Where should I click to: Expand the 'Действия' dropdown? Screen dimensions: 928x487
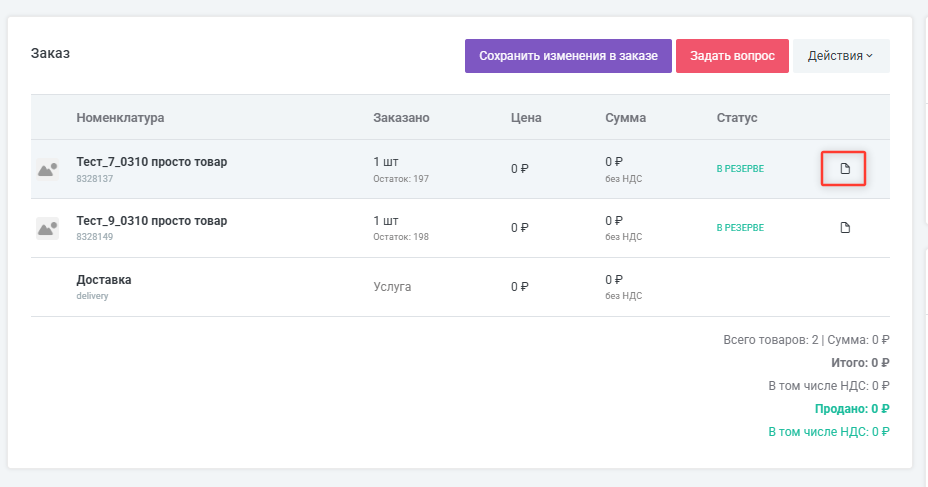point(841,56)
